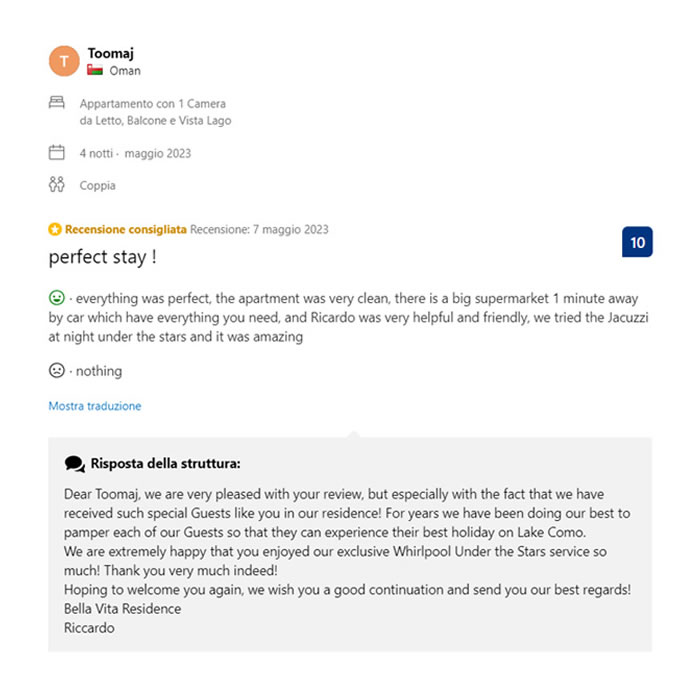Click the Risposta della struttura heading
This screenshot has height=700, width=700.
(x=166, y=463)
